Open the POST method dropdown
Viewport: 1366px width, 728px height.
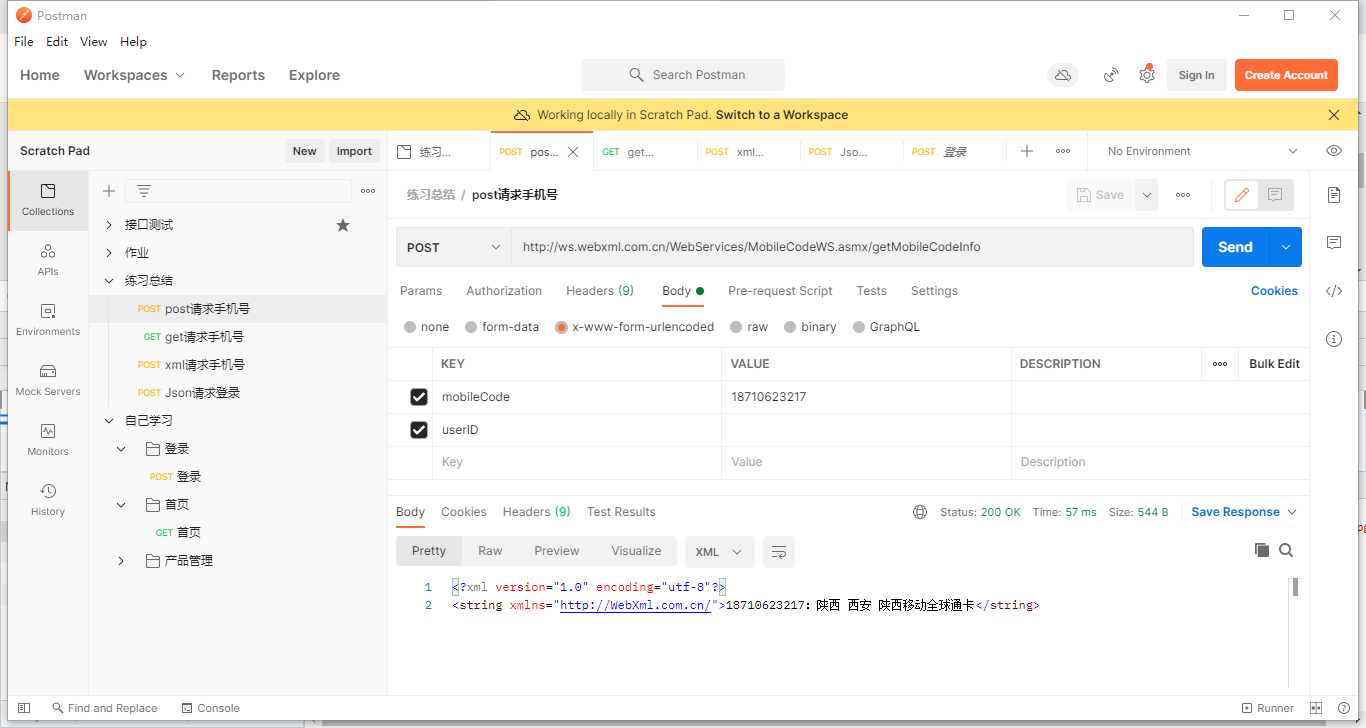(454, 247)
